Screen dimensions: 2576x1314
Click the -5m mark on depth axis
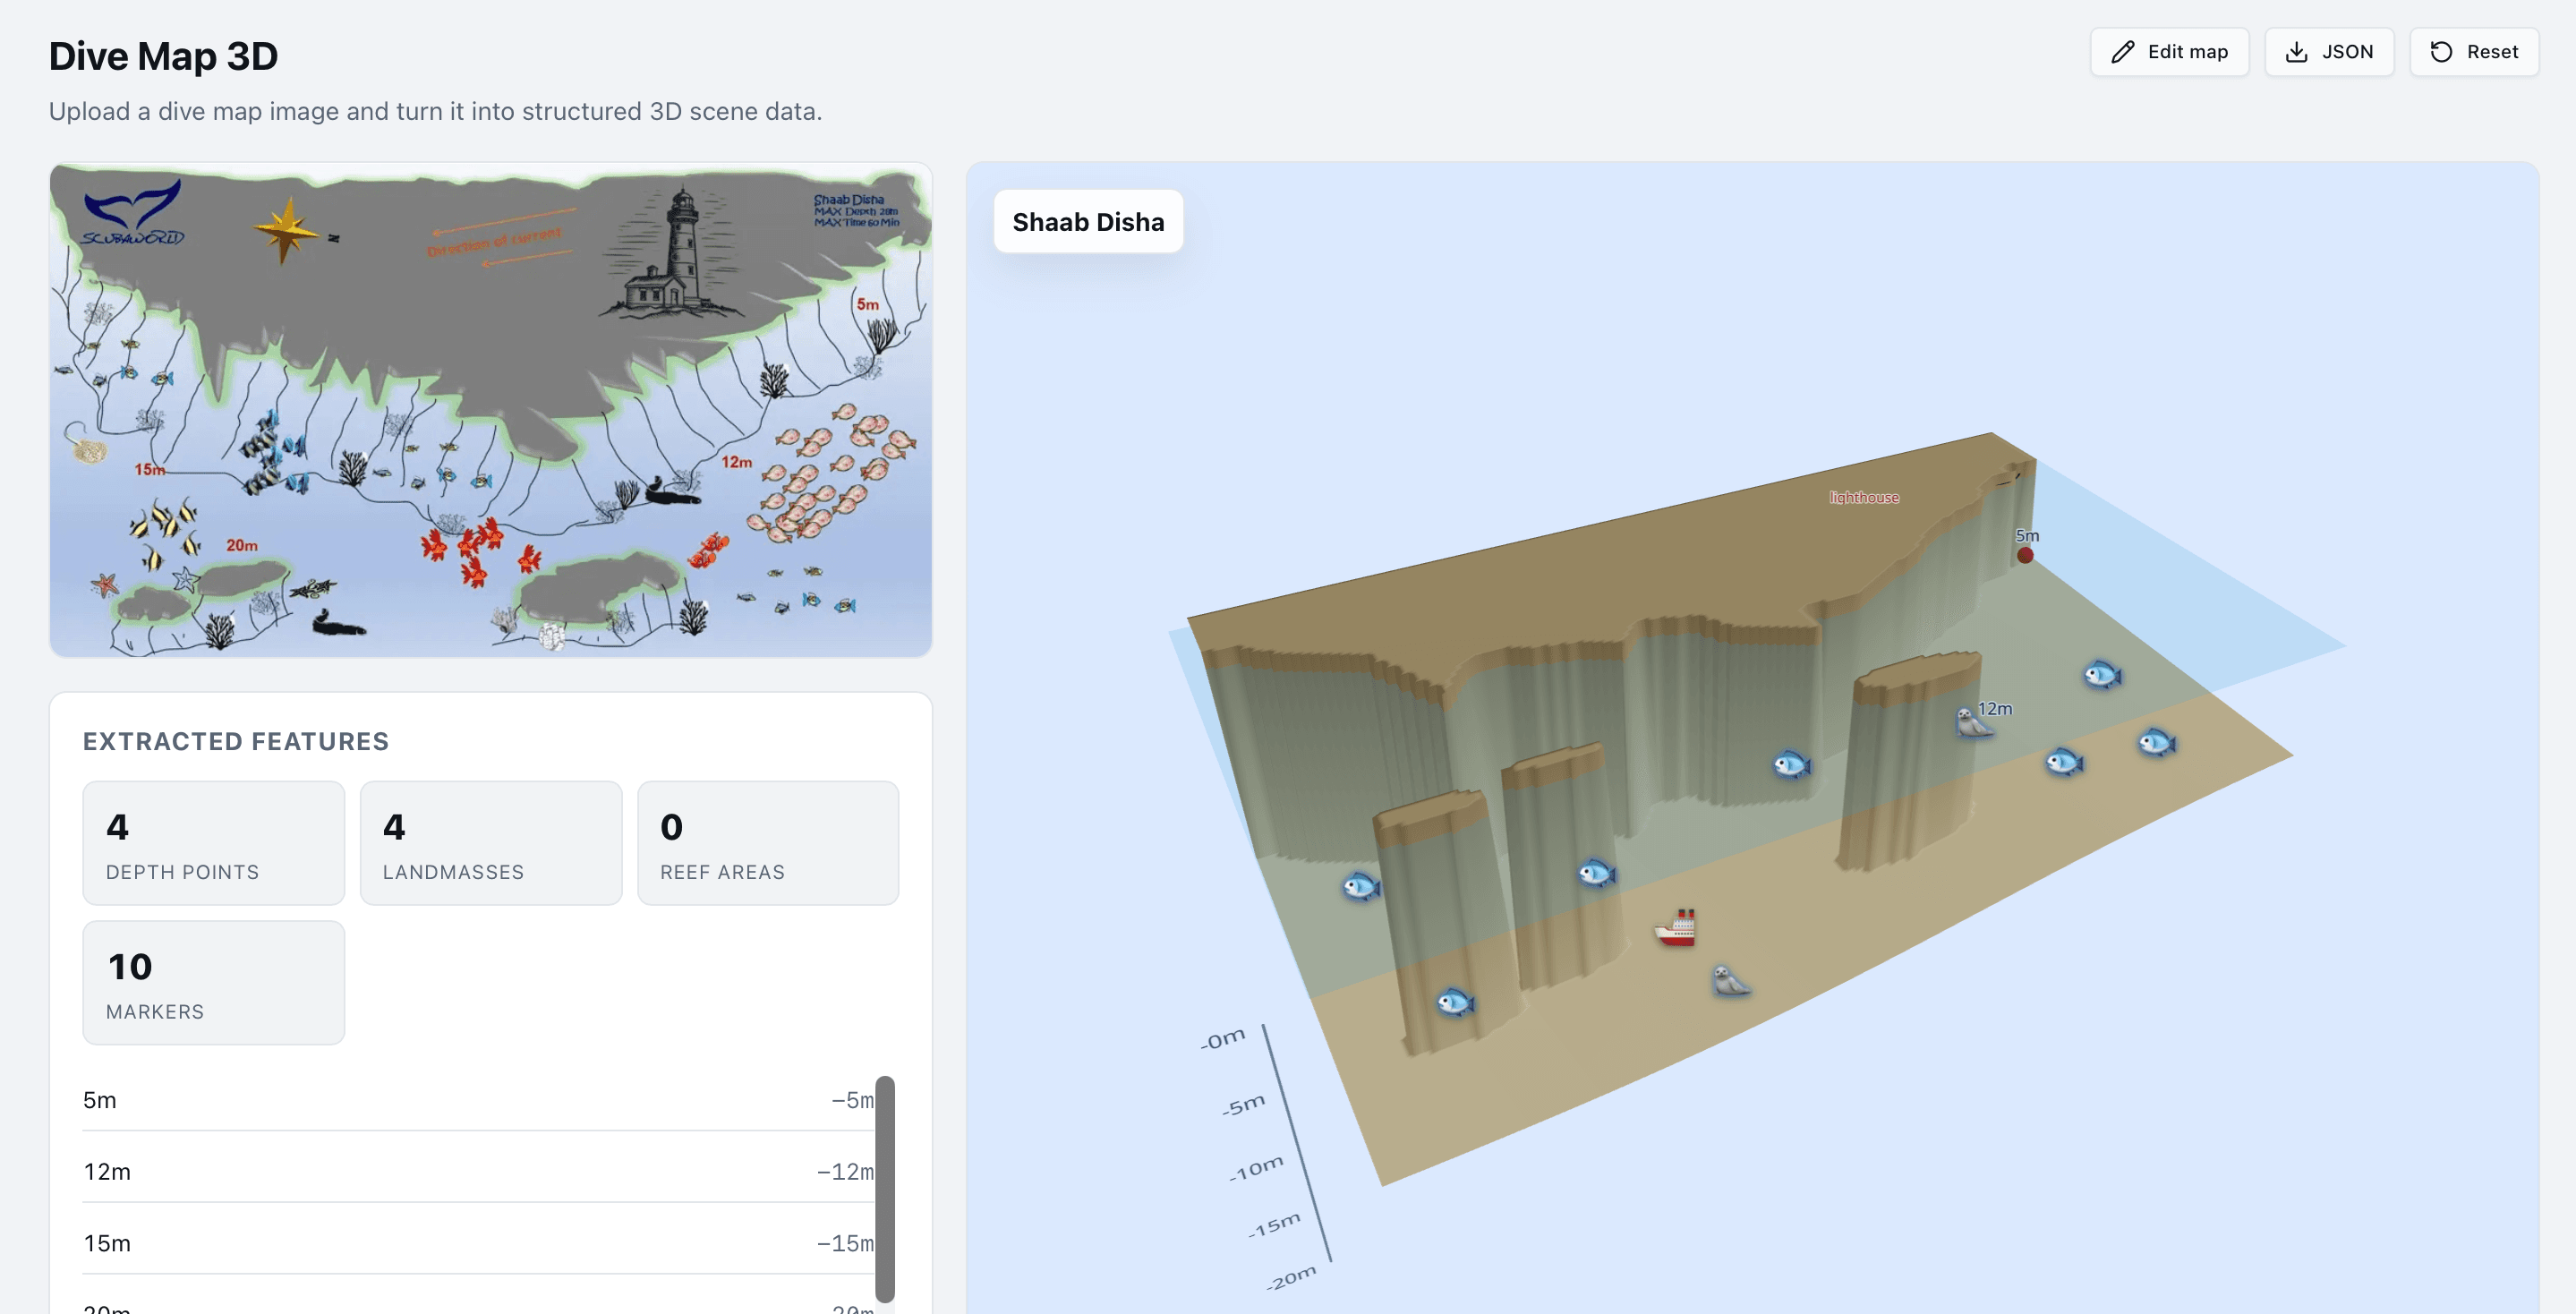pyautogui.click(x=1243, y=1105)
